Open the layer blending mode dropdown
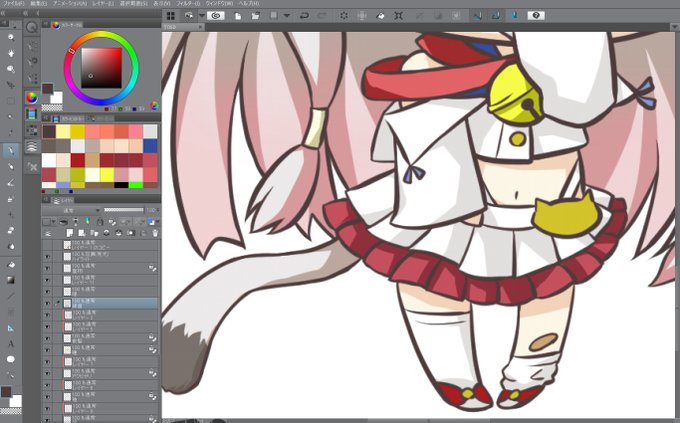The height and width of the screenshot is (423, 680). click(72, 210)
